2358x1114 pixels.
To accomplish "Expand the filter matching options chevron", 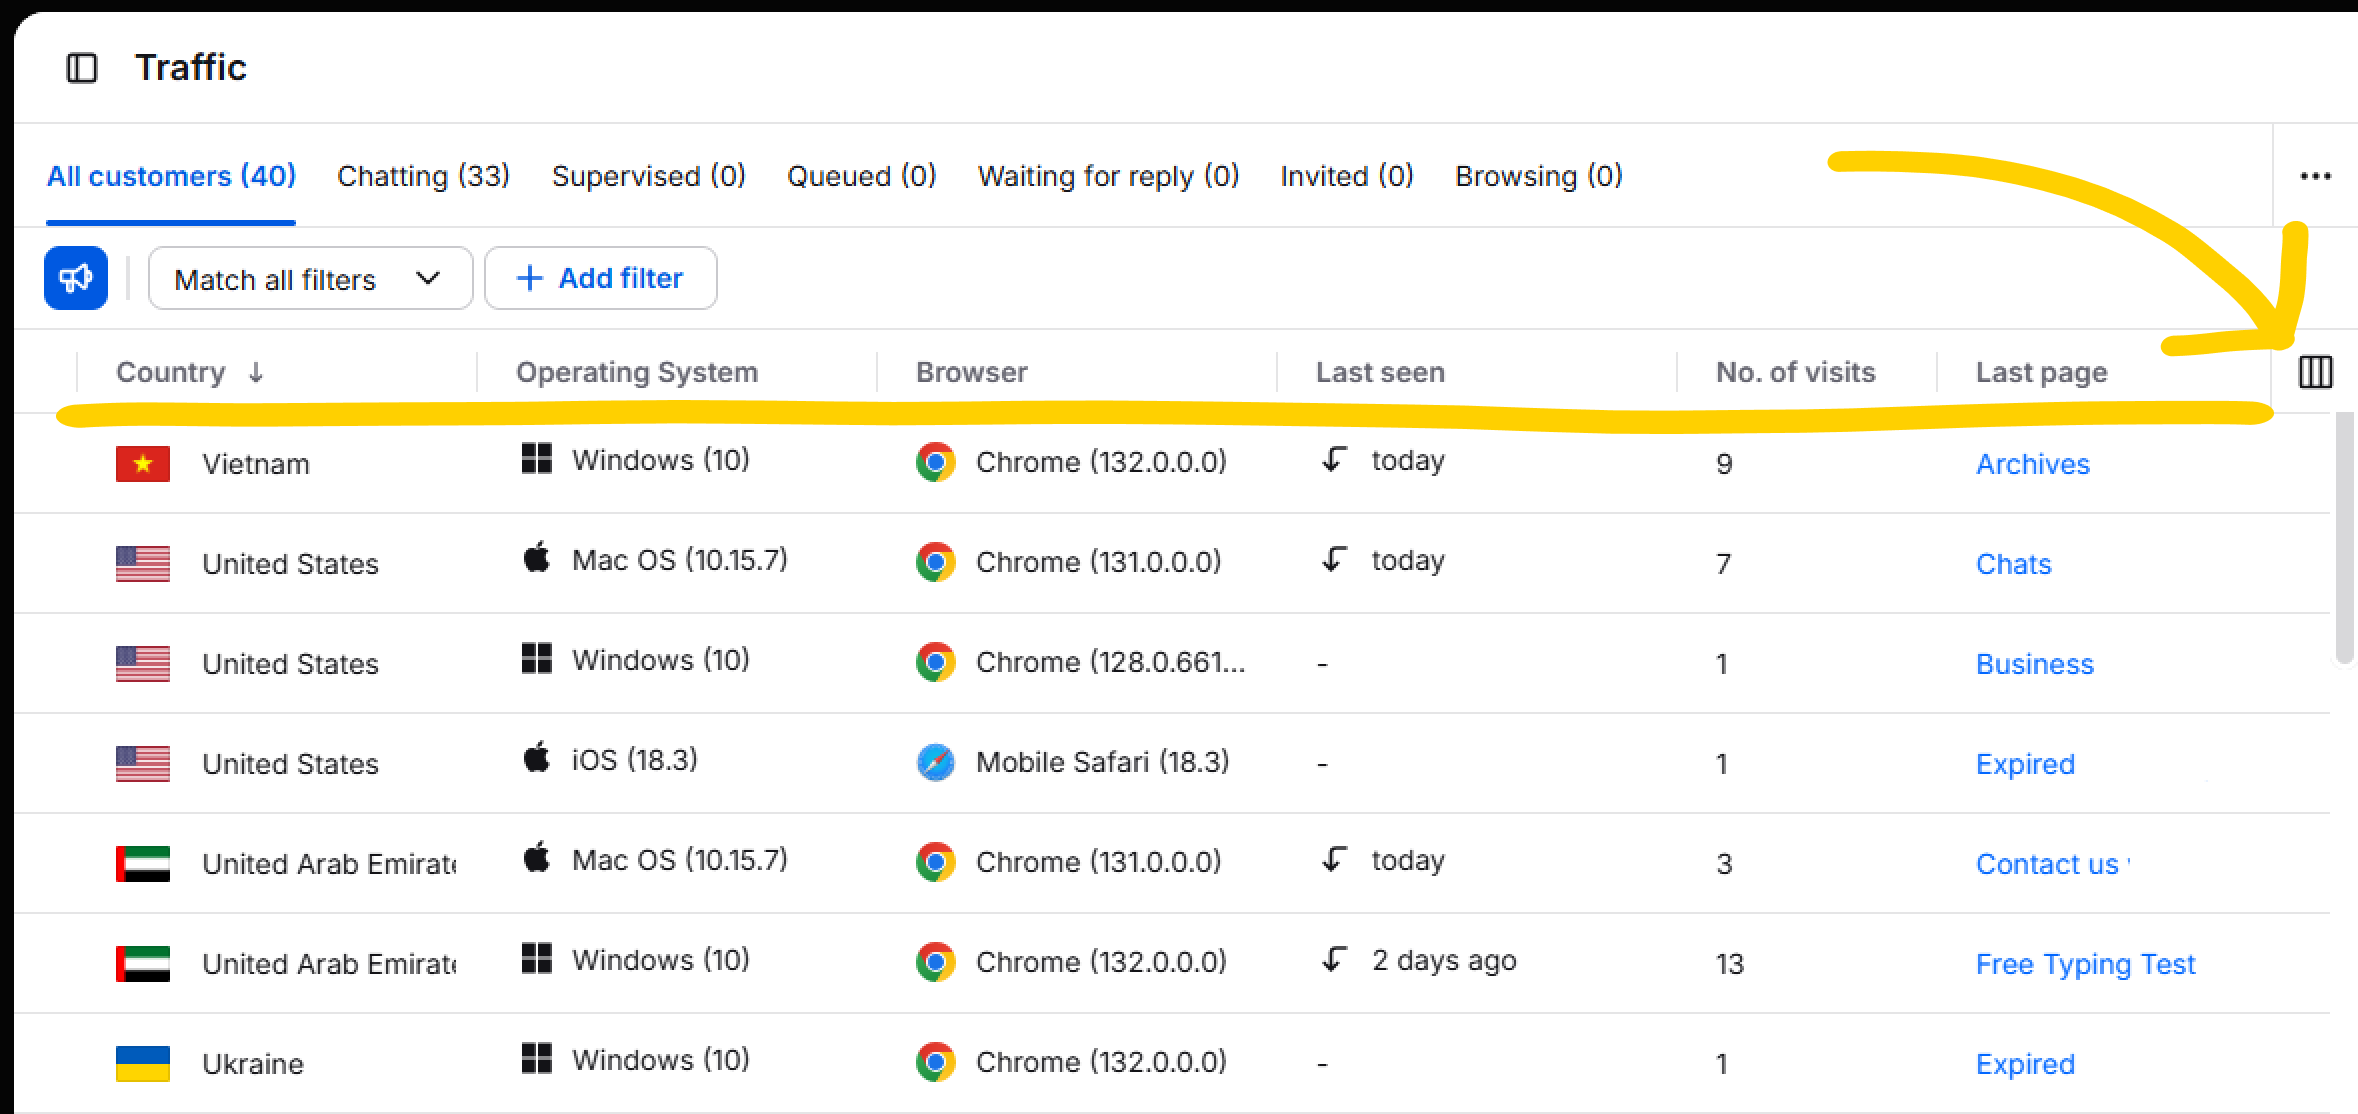I will (429, 279).
